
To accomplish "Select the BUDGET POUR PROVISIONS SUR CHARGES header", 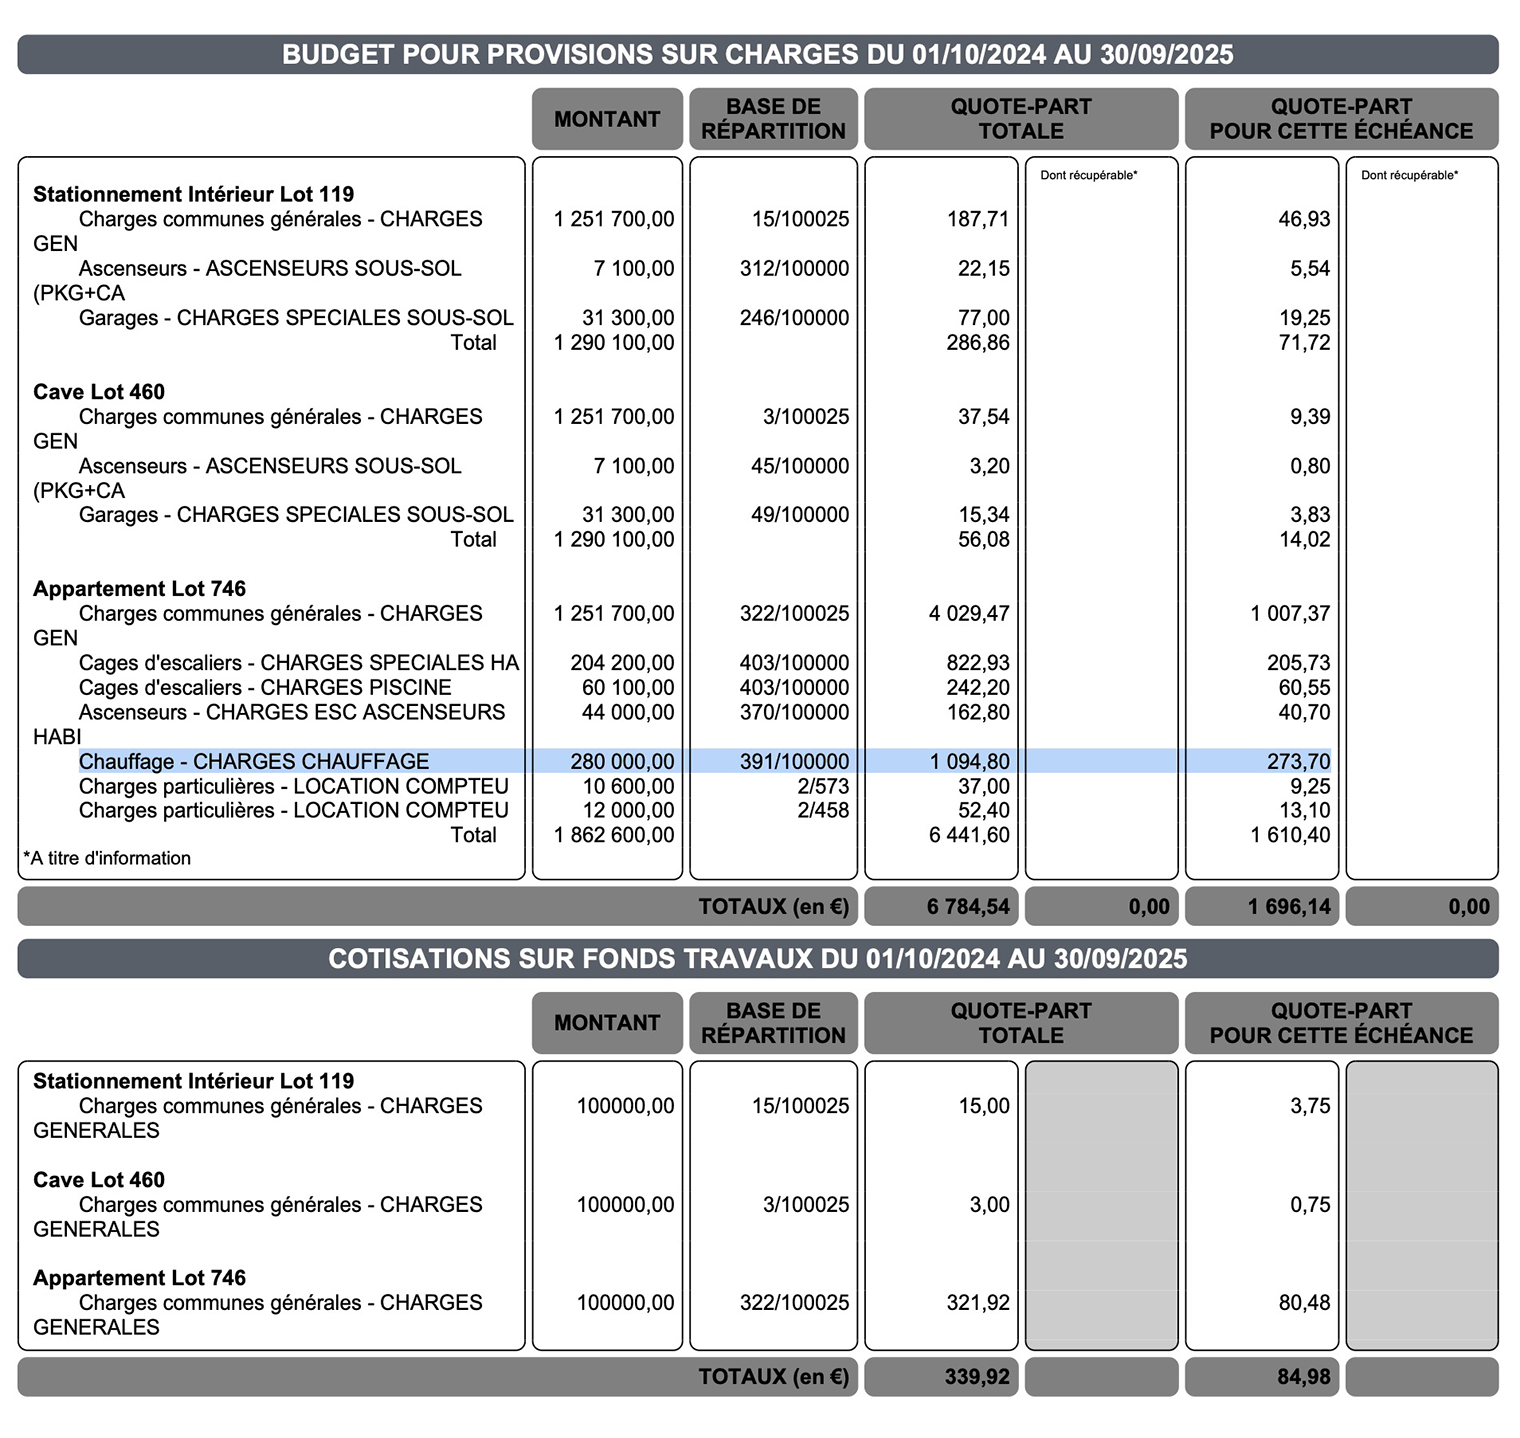I will coord(758,54).
